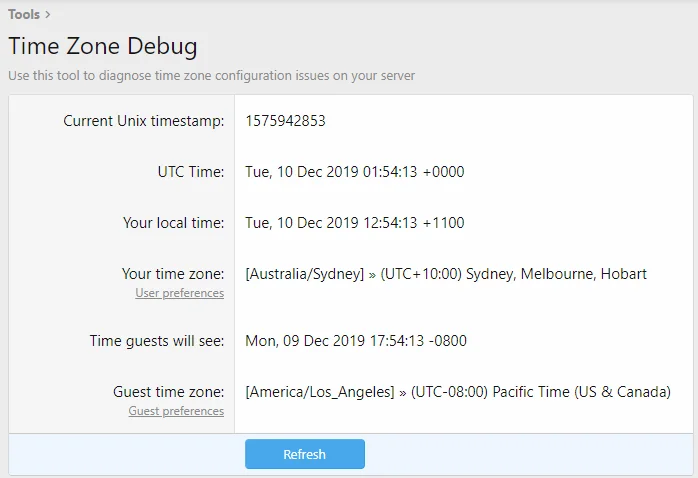Screen dimensions: 698x478
Task: Select the Current Unix timestamp label
Action: tap(144, 121)
